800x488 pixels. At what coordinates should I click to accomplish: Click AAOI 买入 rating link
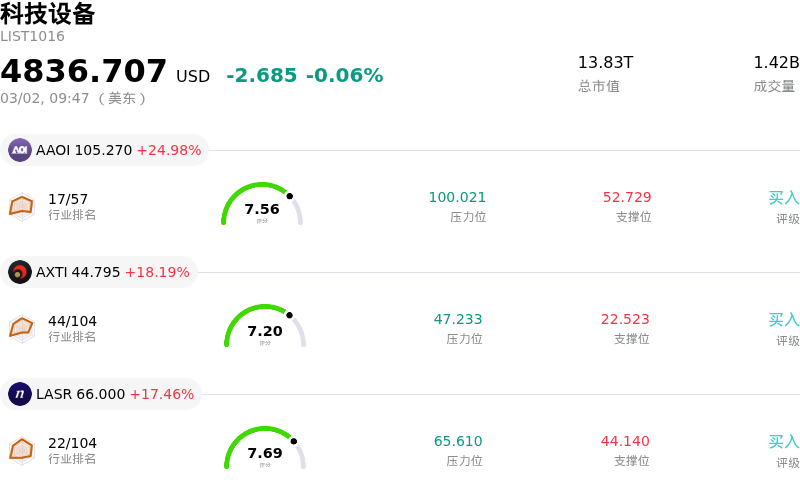pos(783,197)
